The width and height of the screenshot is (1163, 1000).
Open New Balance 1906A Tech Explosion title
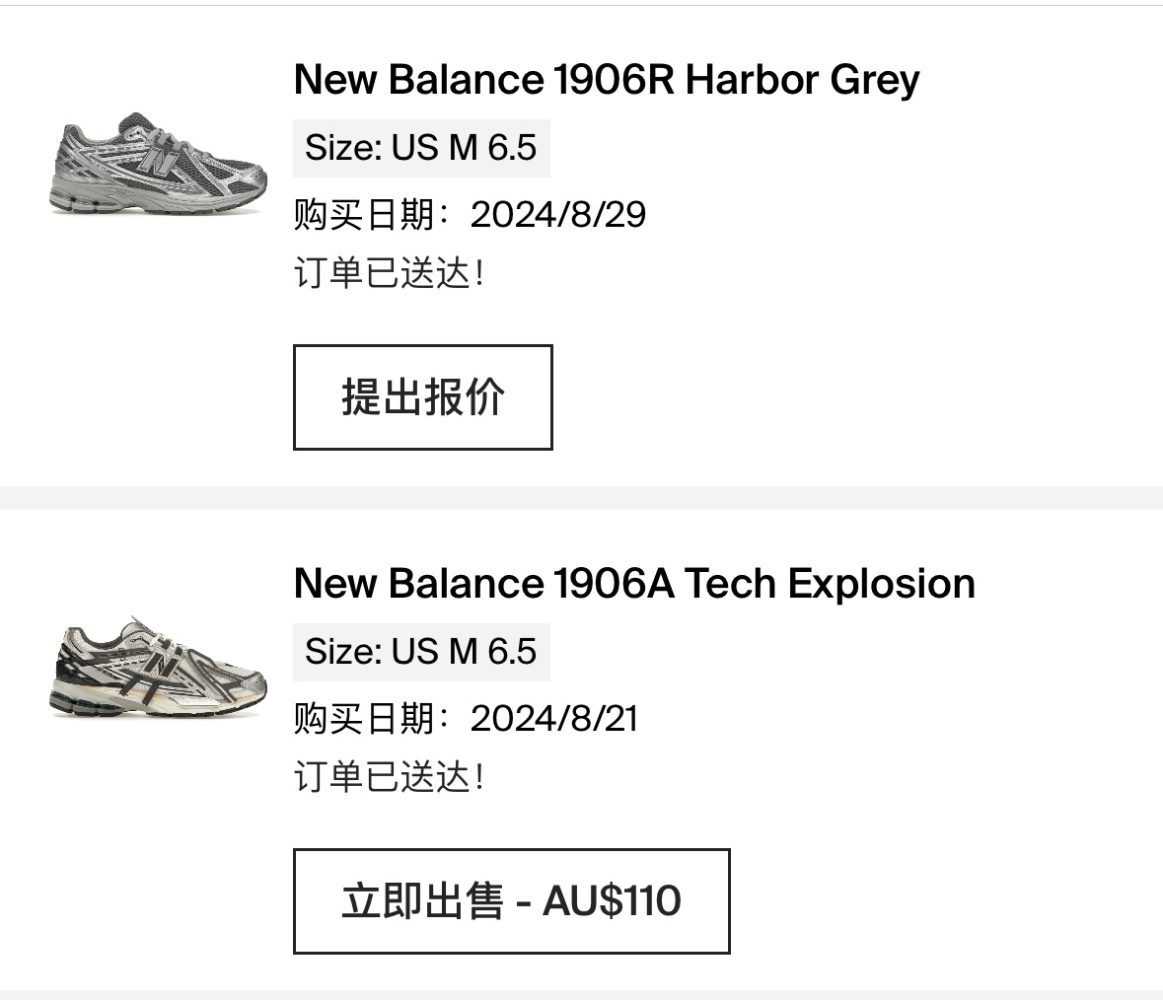pos(634,583)
